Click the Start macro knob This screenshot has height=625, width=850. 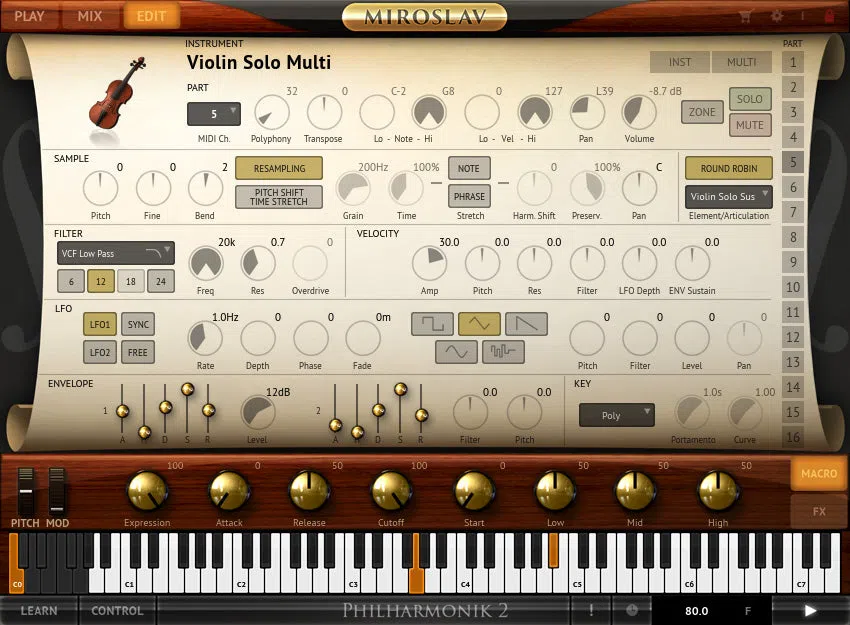click(474, 491)
